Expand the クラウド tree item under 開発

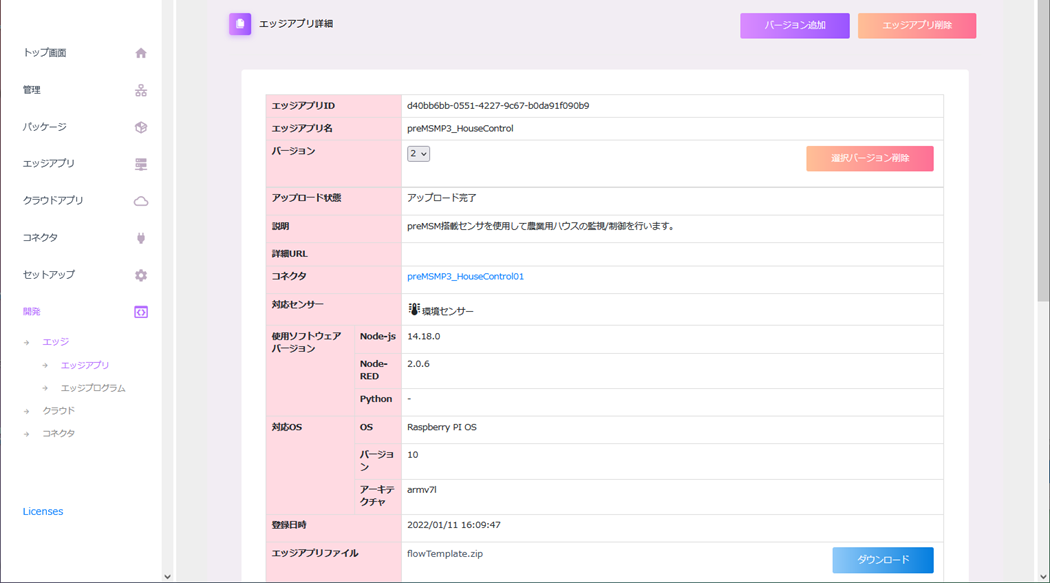point(58,411)
